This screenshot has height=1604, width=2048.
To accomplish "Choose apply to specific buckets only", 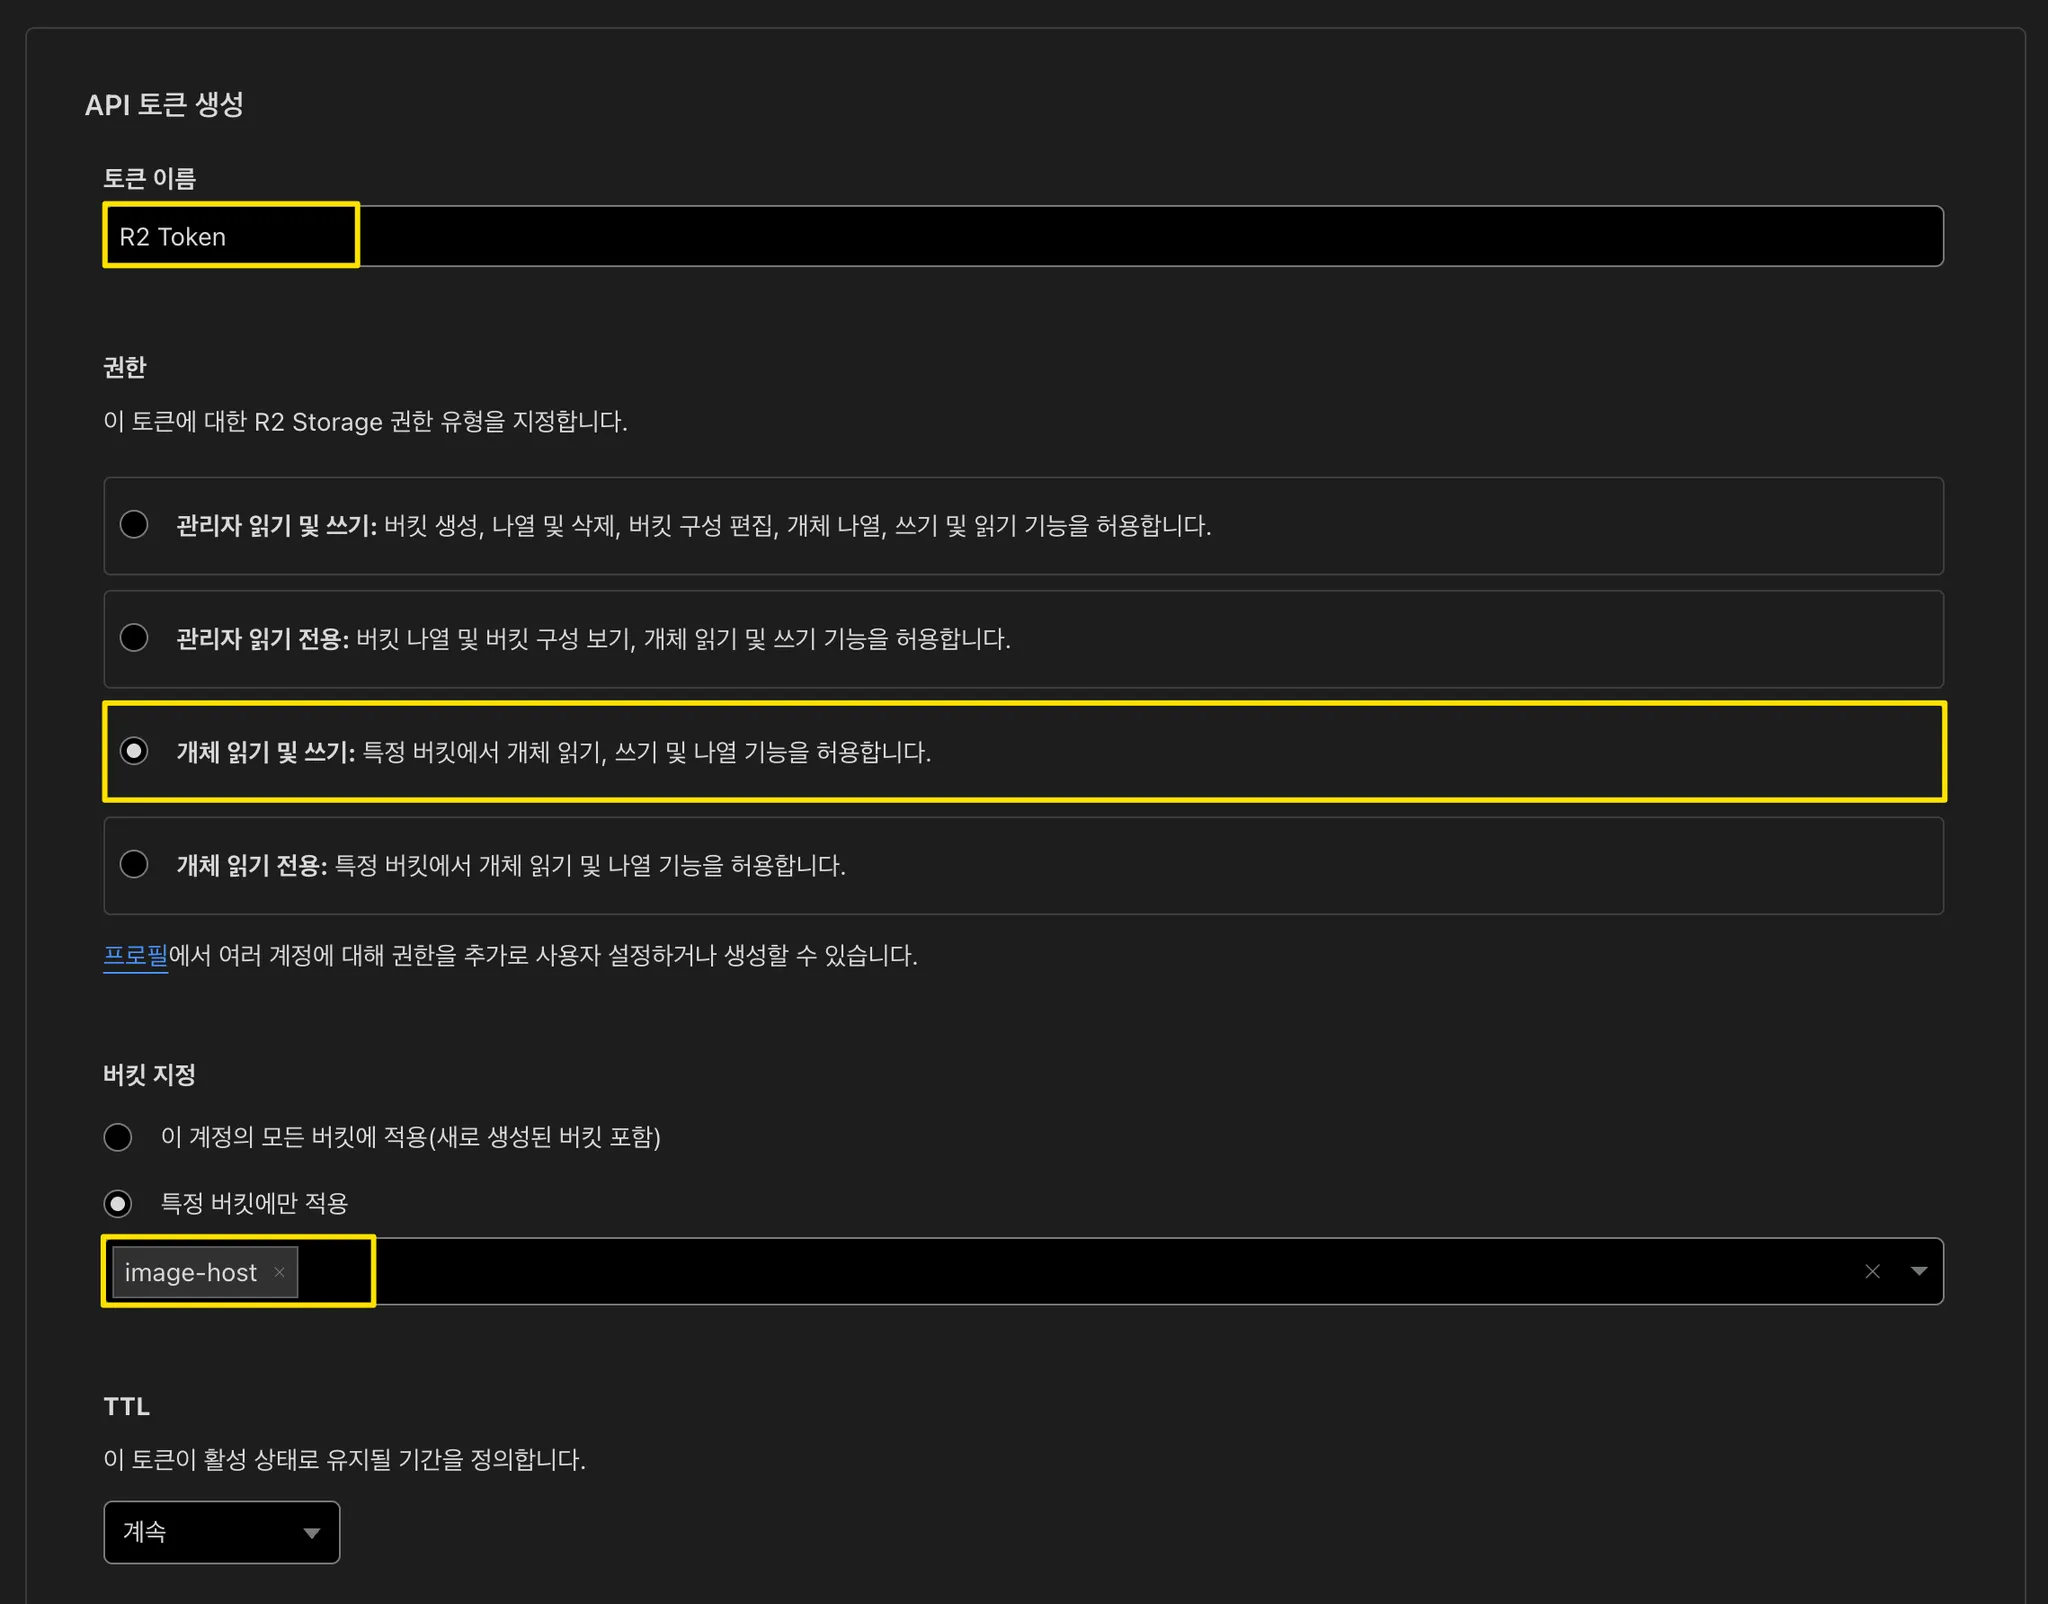I will tap(118, 1203).
